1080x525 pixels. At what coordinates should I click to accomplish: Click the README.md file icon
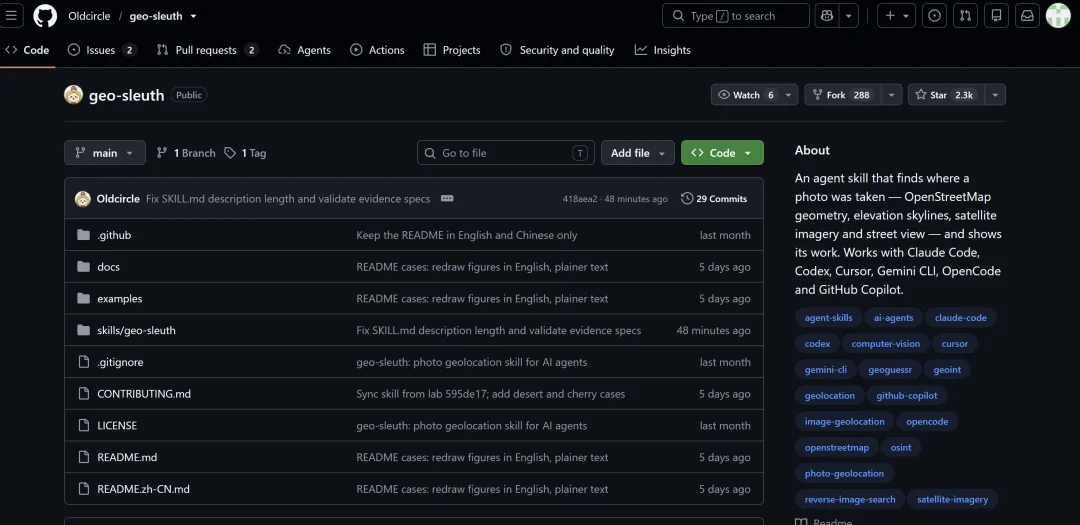coord(84,457)
